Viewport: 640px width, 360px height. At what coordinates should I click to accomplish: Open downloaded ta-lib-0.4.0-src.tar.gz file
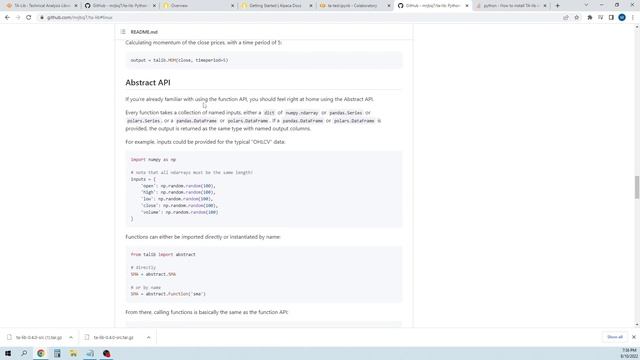pos(109,338)
